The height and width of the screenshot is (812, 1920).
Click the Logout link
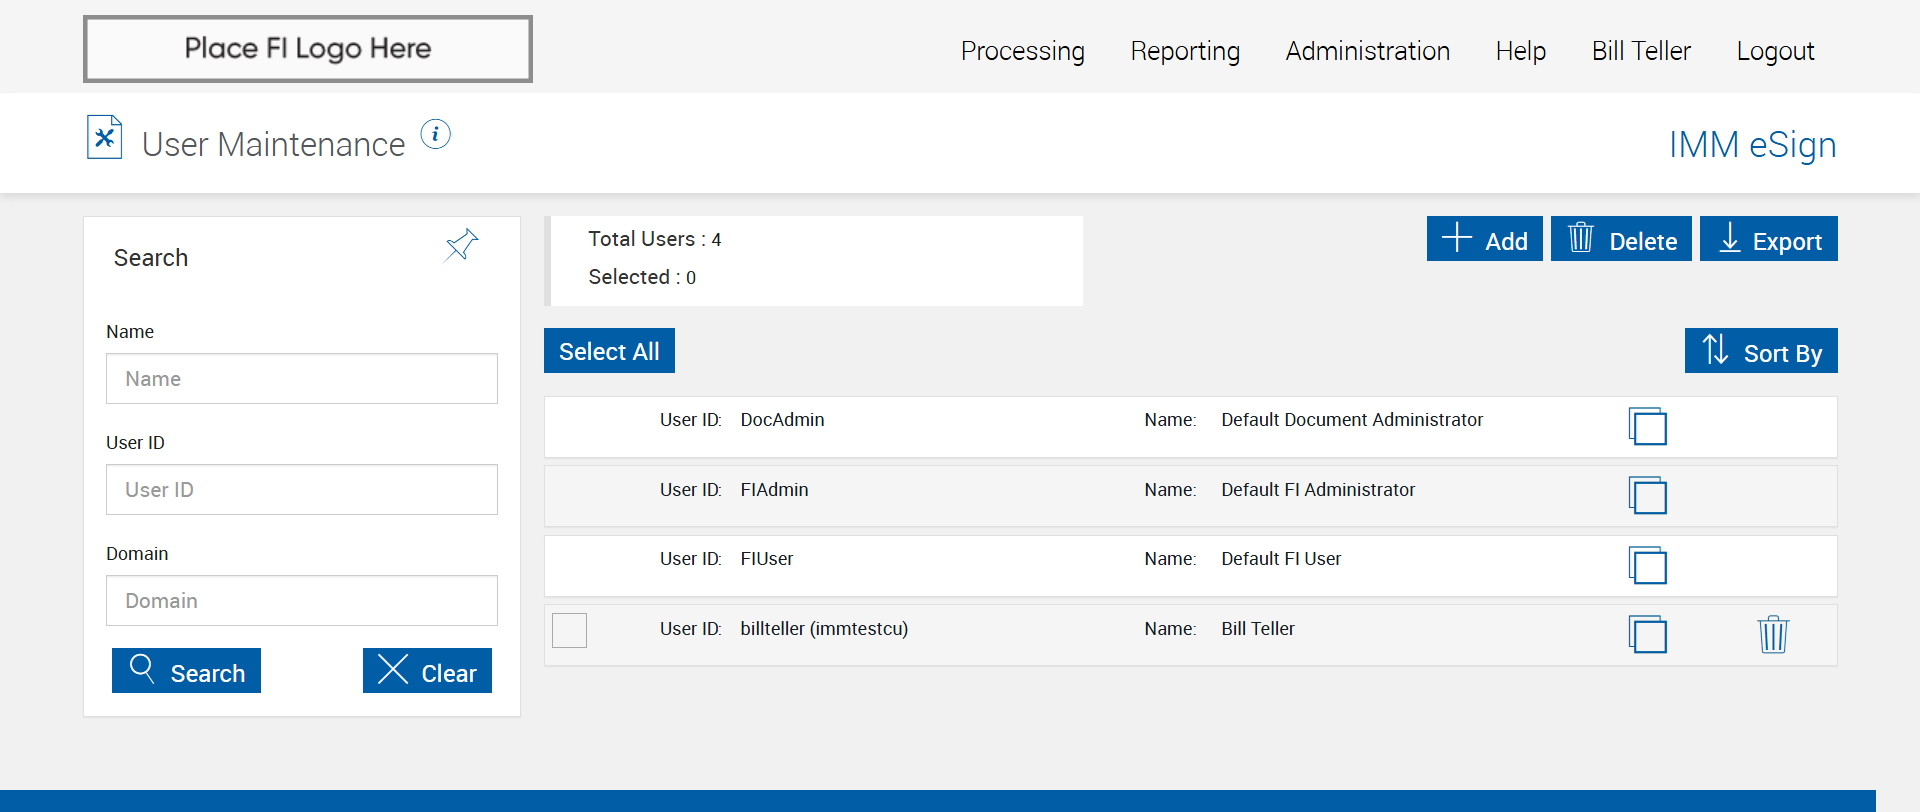[x=1774, y=51]
